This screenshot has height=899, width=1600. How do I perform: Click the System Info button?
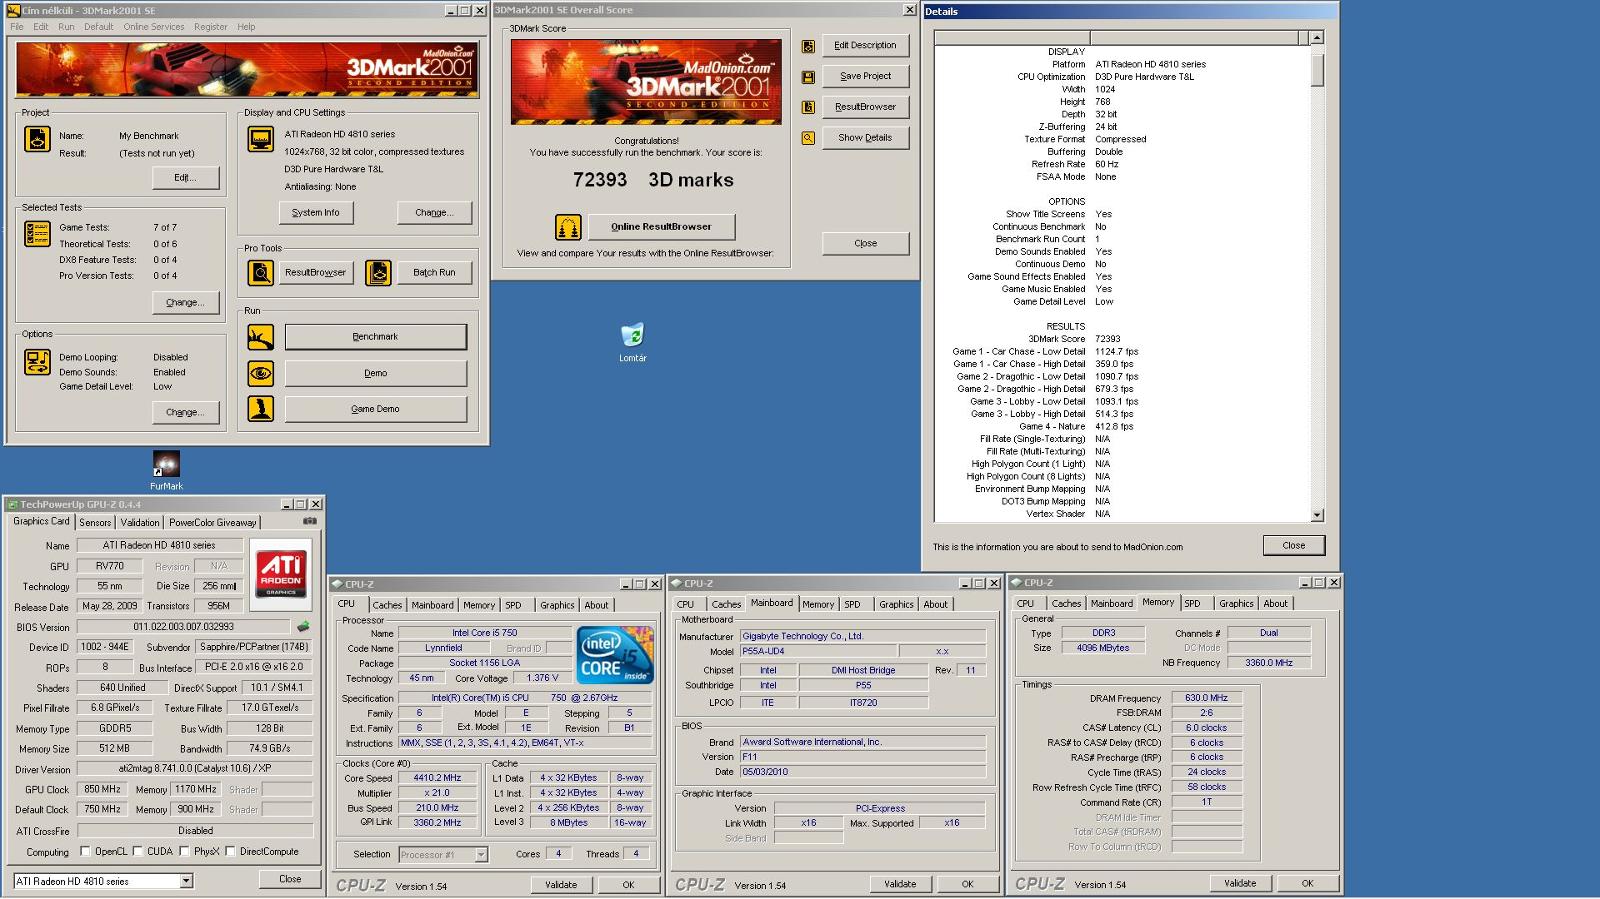tap(316, 212)
